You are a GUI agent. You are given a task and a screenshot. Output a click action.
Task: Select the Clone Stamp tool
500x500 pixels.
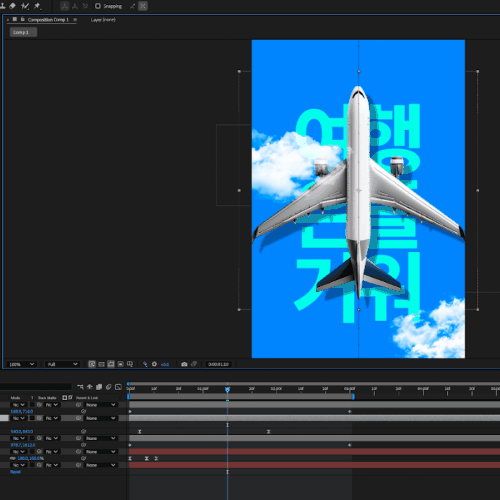3,6
